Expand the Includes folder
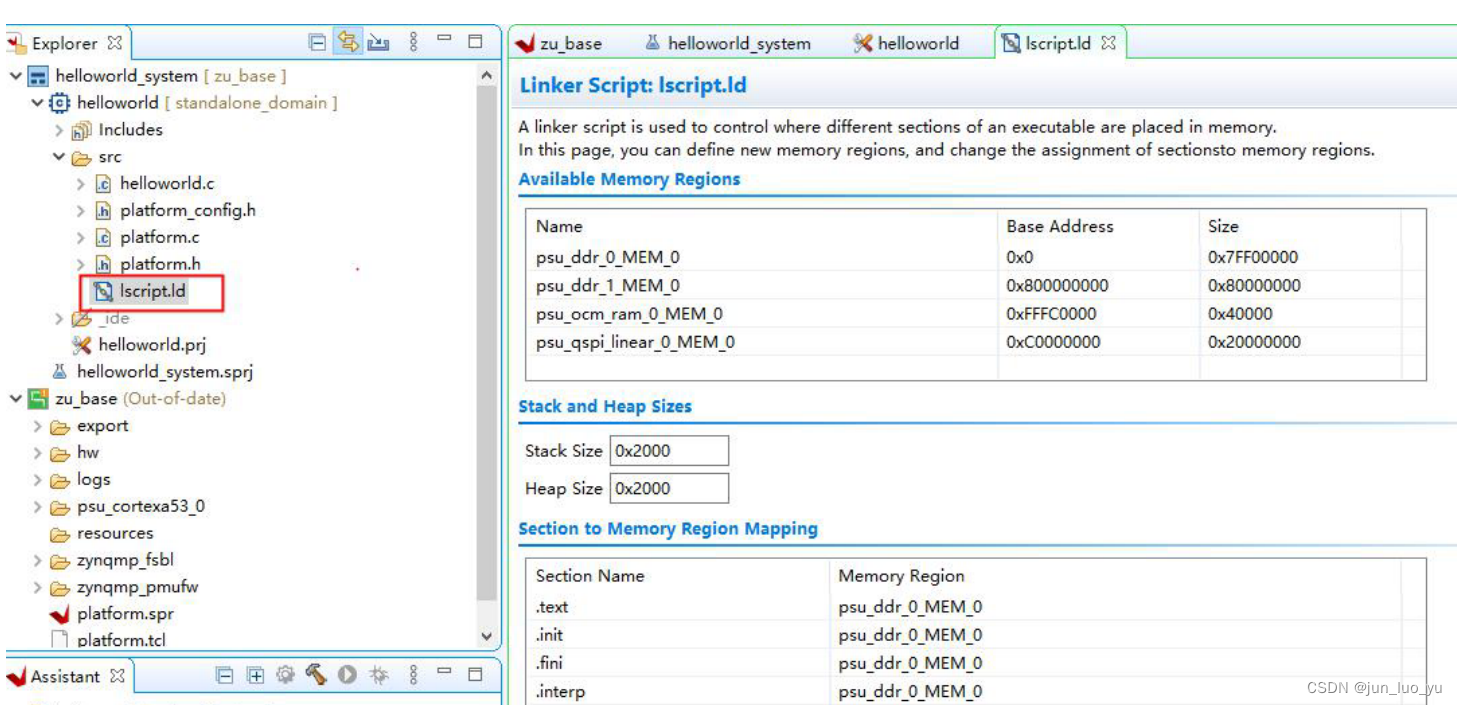Image resolution: width=1457 pixels, height=705 pixels. point(59,130)
